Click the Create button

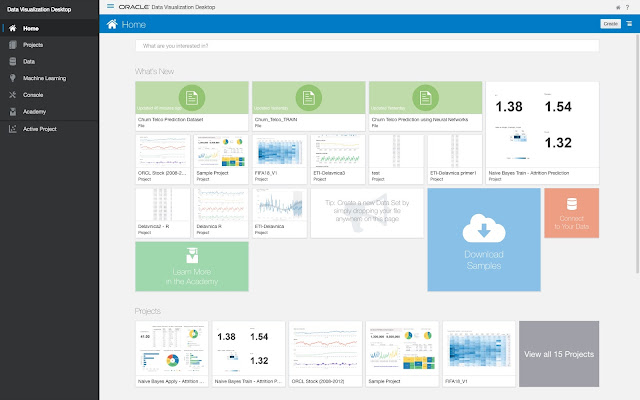point(610,24)
